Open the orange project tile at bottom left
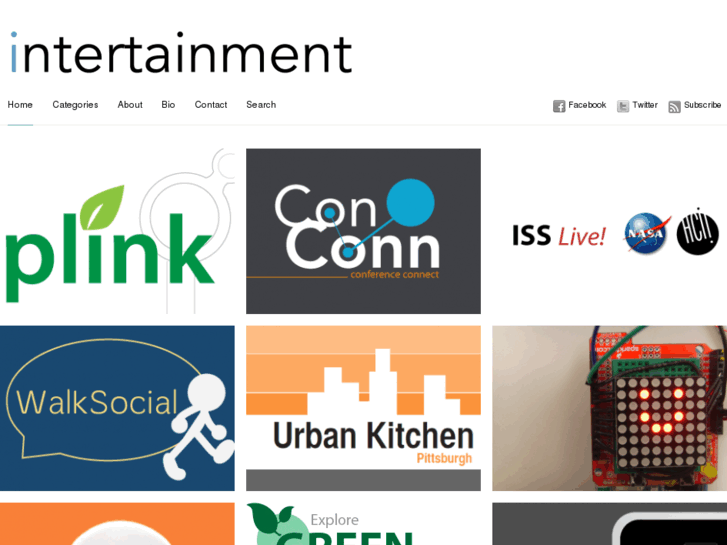727x545 pixels. tap(117, 524)
